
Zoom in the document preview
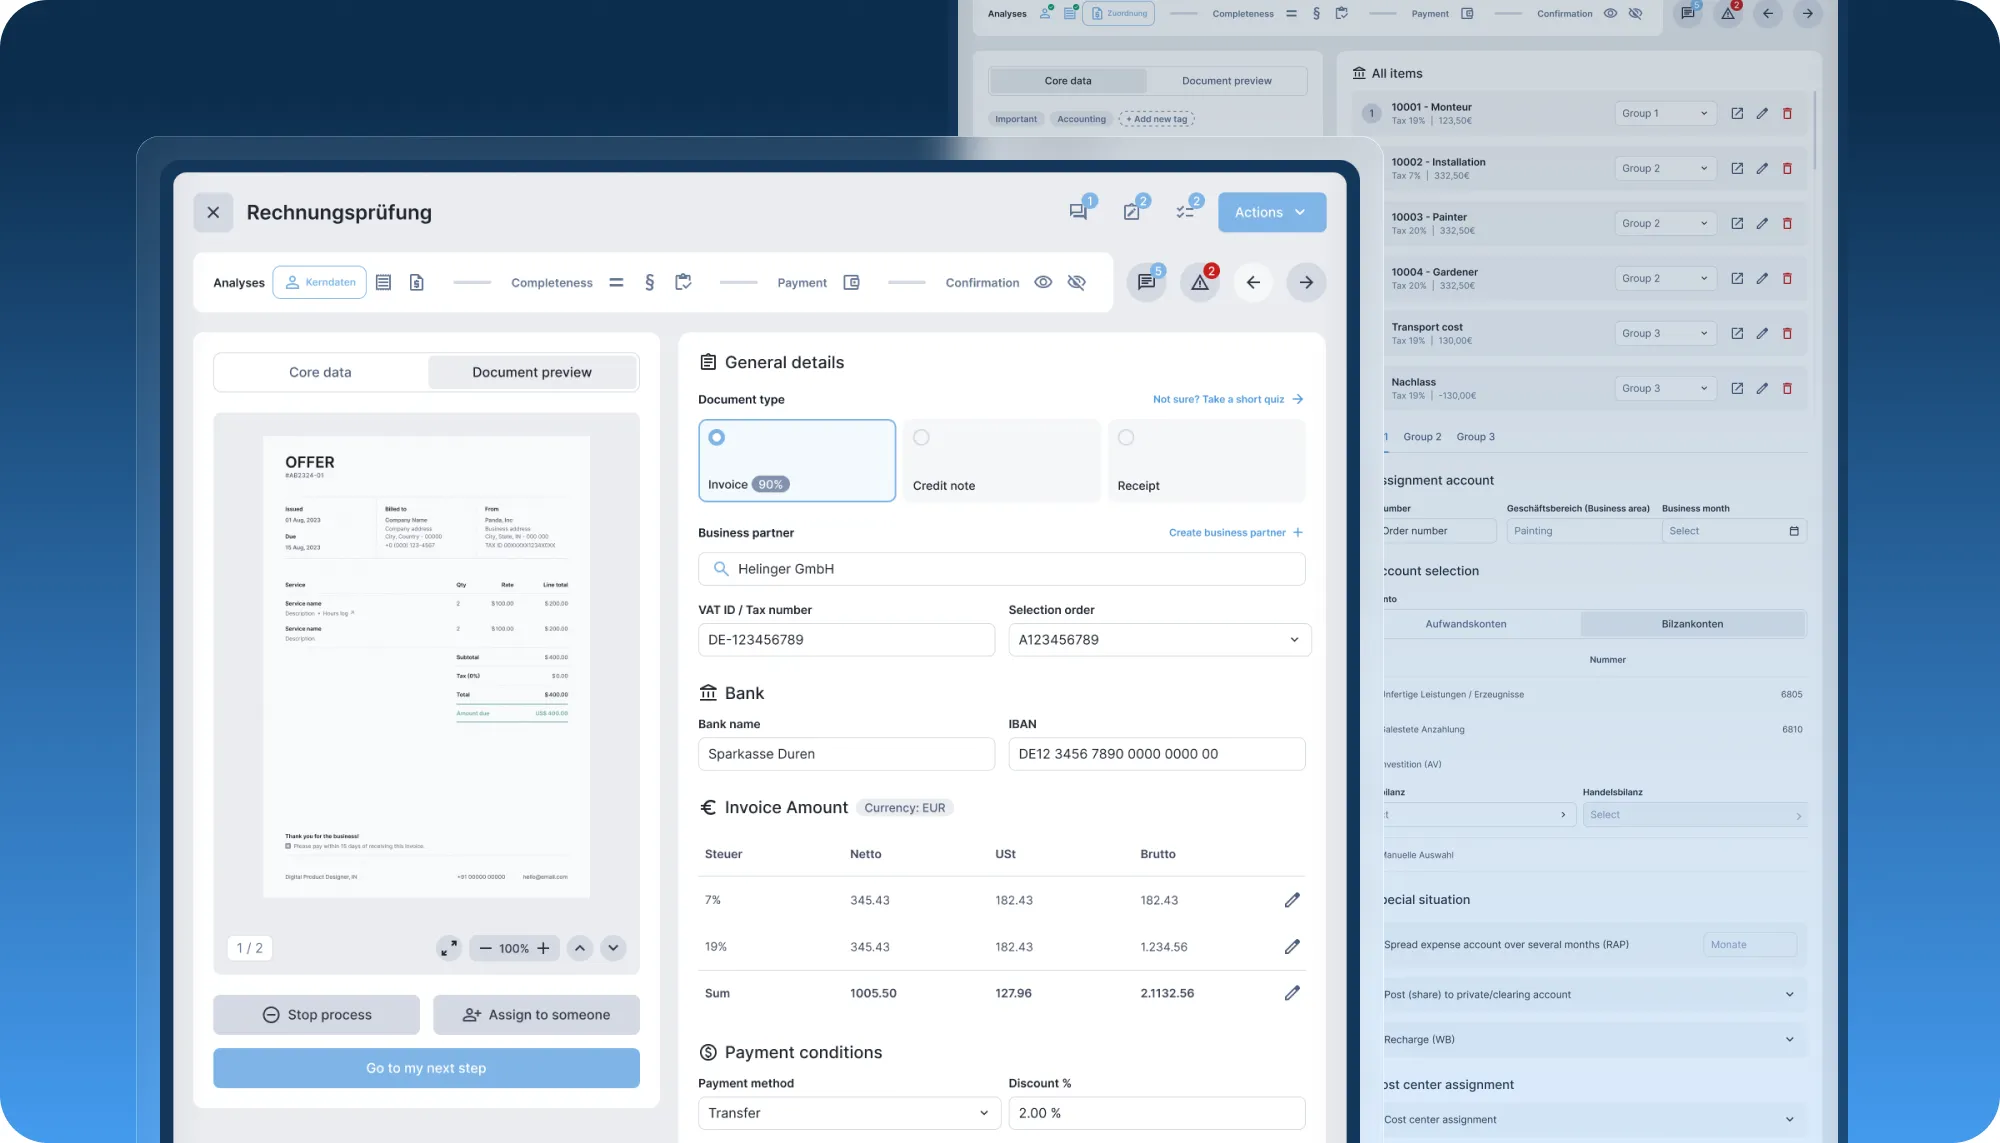[x=543, y=948]
